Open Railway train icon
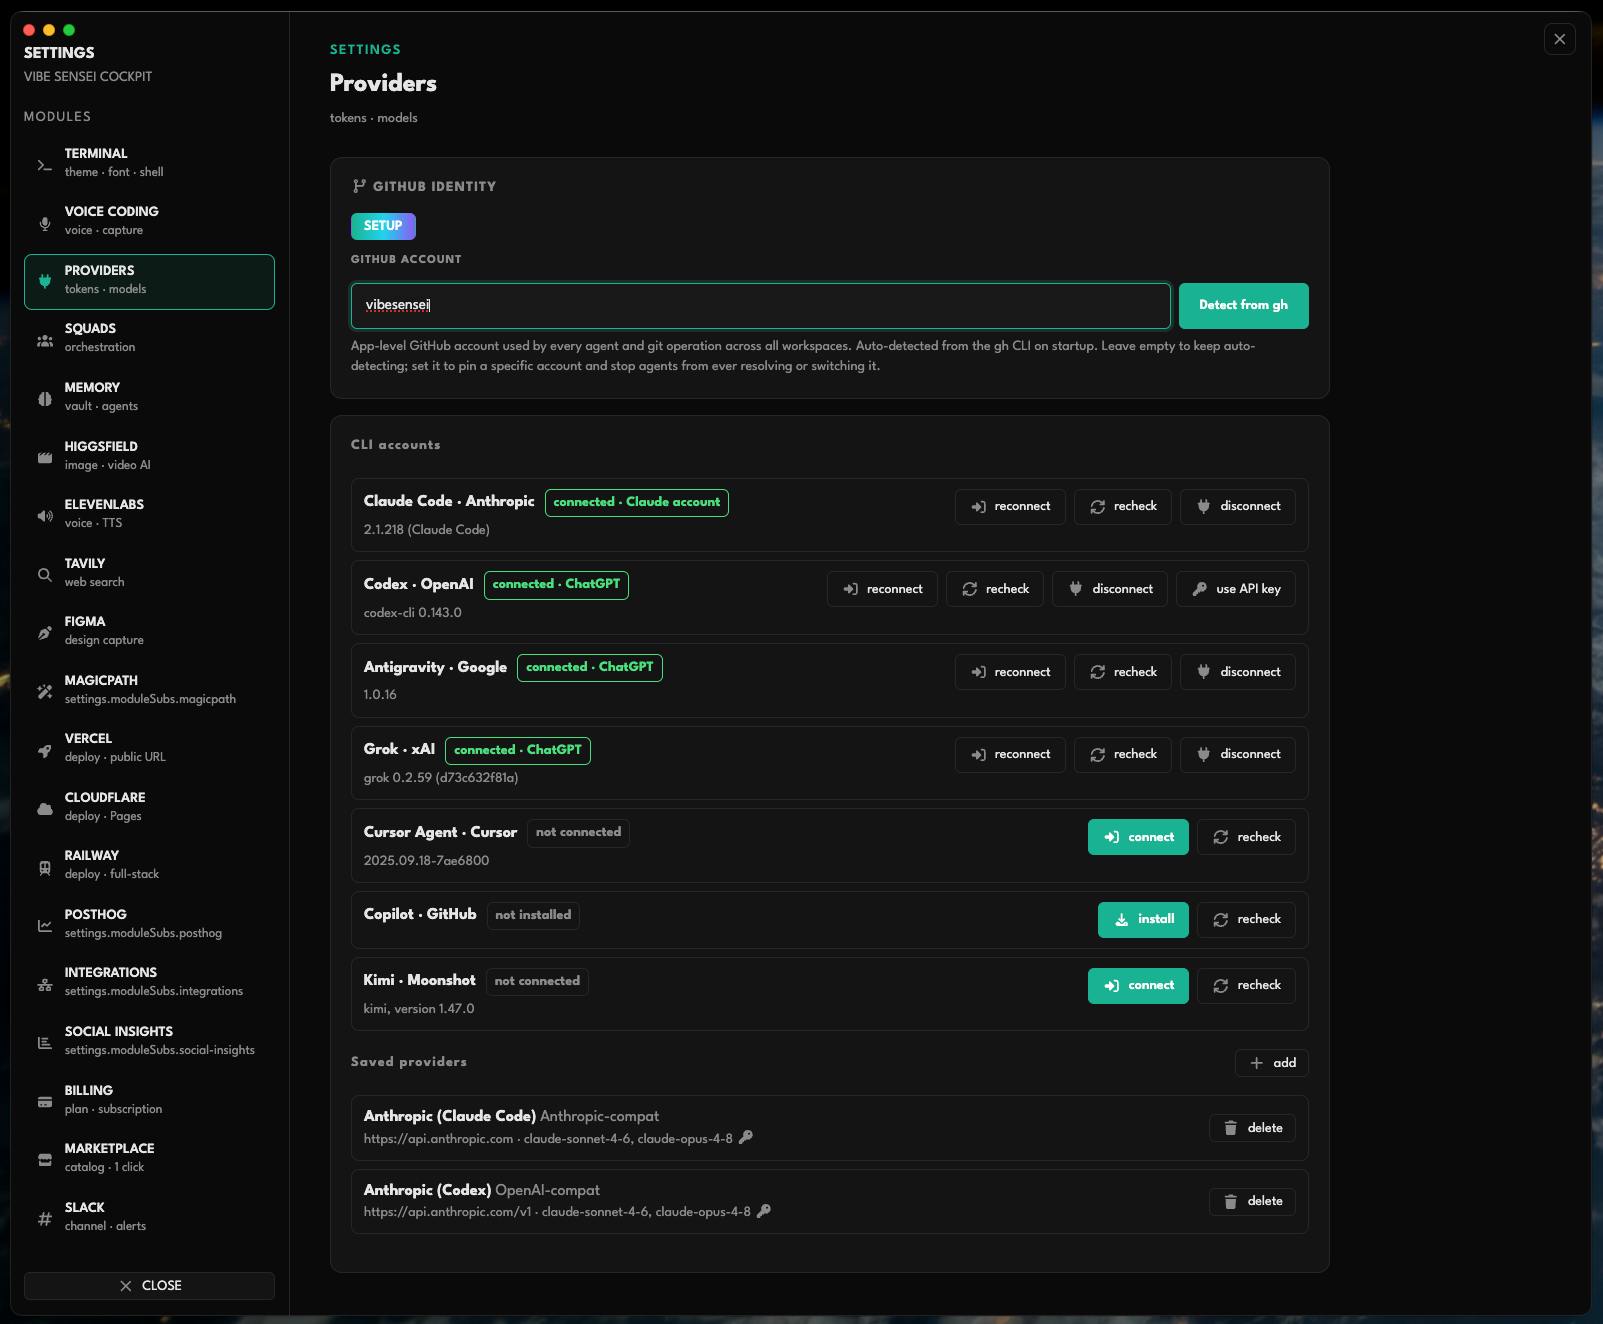Viewport: 1603px width, 1324px height. [x=44, y=867]
